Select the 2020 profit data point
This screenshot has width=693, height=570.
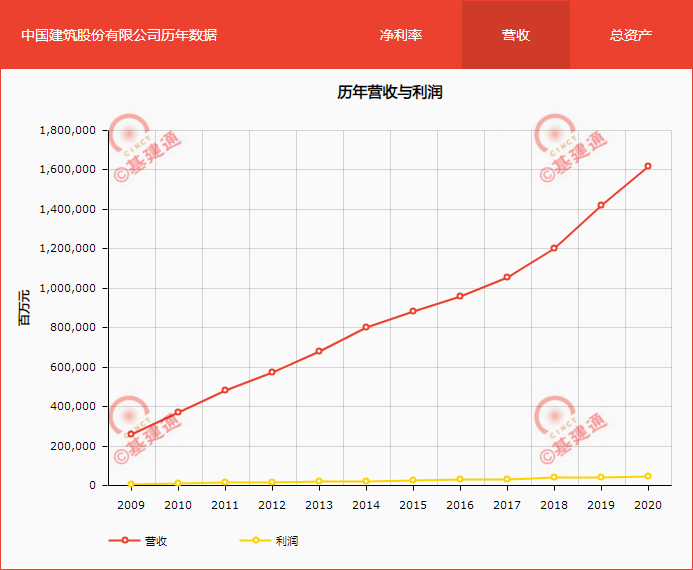pyautogui.click(x=648, y=476)
